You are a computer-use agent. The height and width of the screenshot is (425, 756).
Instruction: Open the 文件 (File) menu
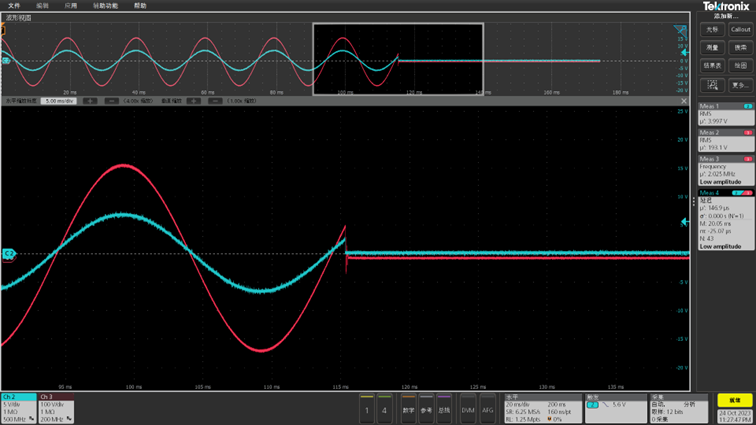(14, 5)
